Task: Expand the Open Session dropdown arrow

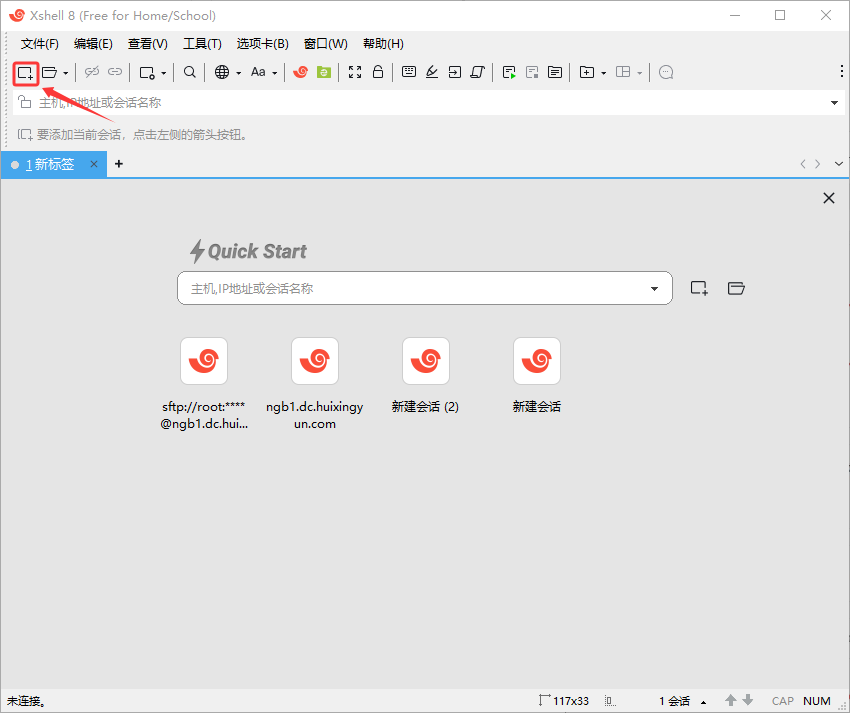Action: point(66,73)
